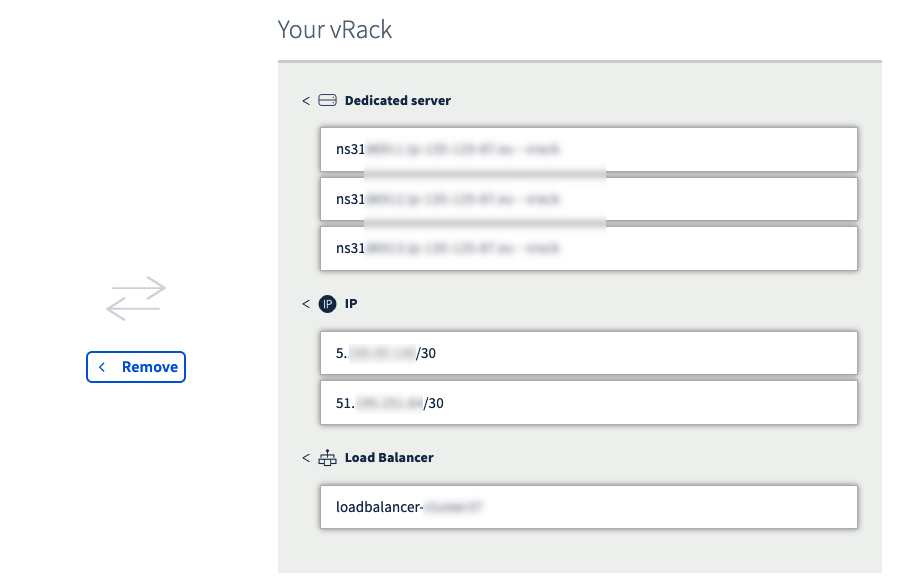This screenshot has height=588, width=900.
Task: Select the third ns31 server entry
Action: (x=588, y=248)
